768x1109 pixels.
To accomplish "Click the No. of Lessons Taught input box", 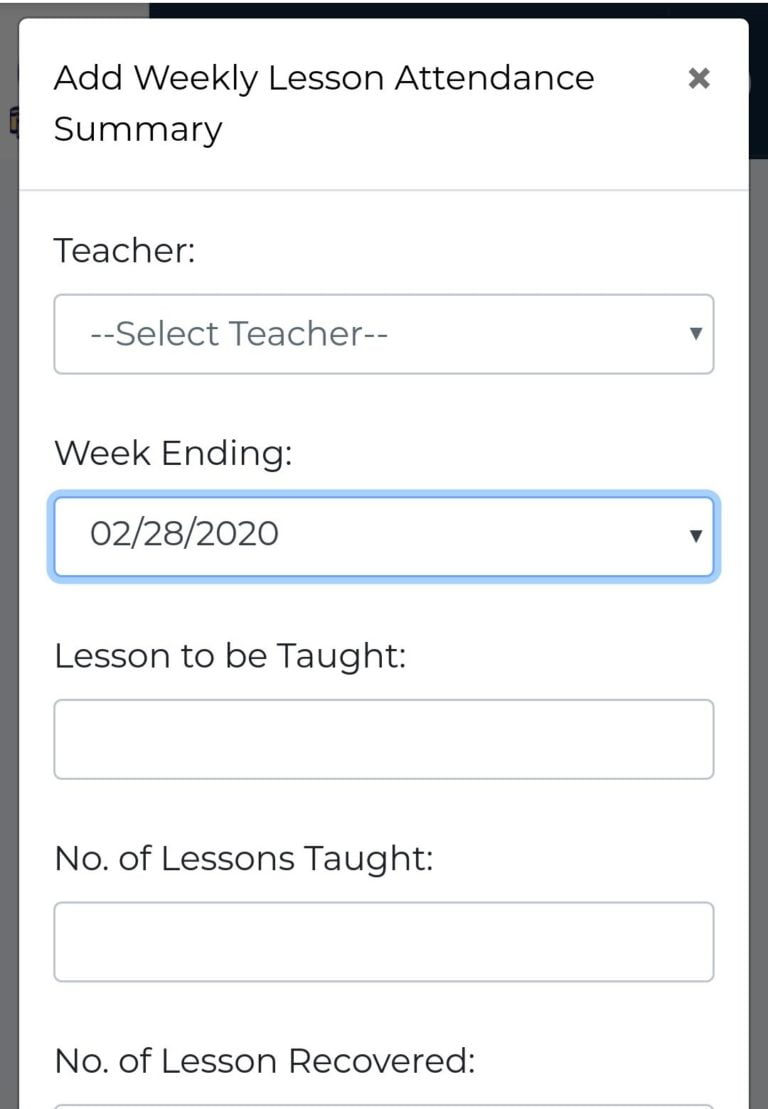I will tap(383, 941).
